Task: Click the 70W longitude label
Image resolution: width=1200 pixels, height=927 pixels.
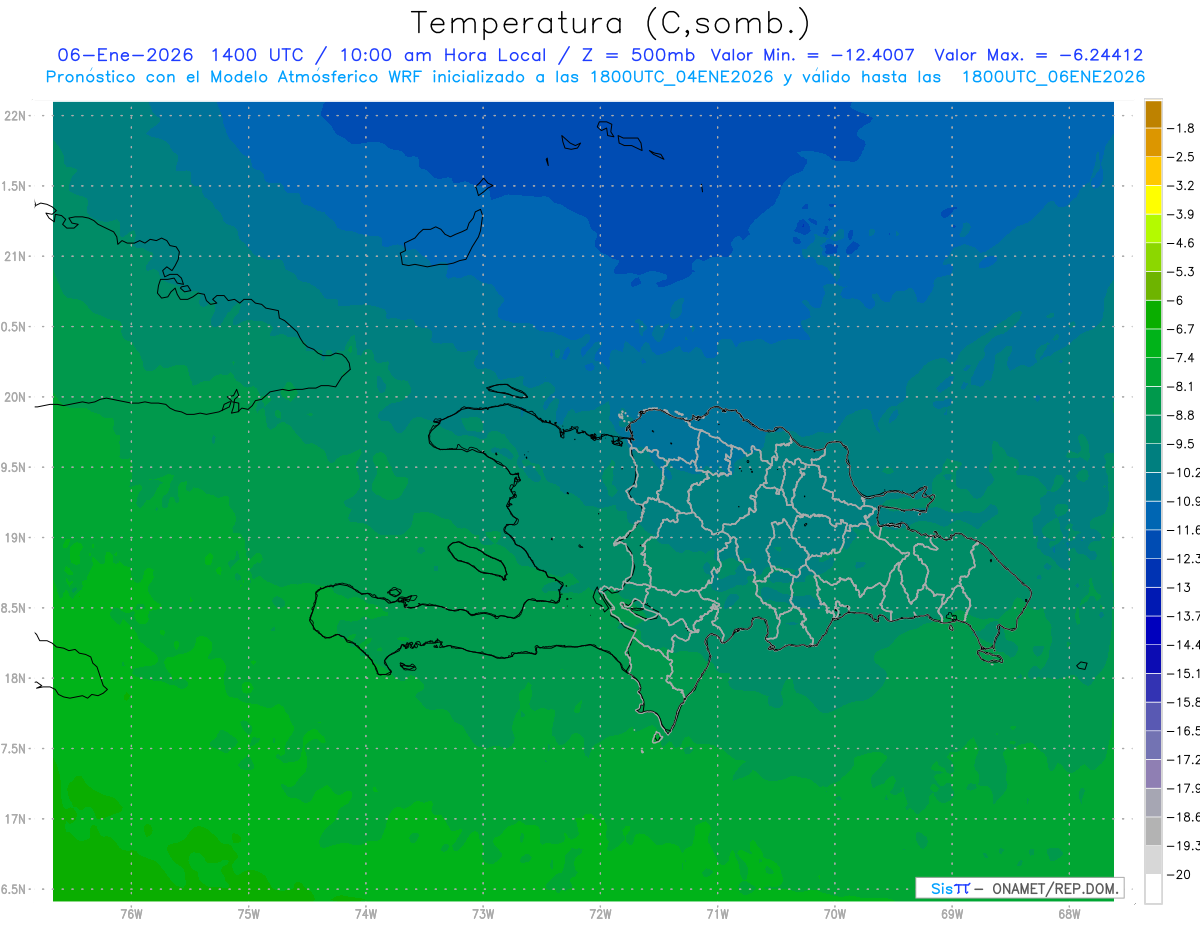Action: point(834,914)
